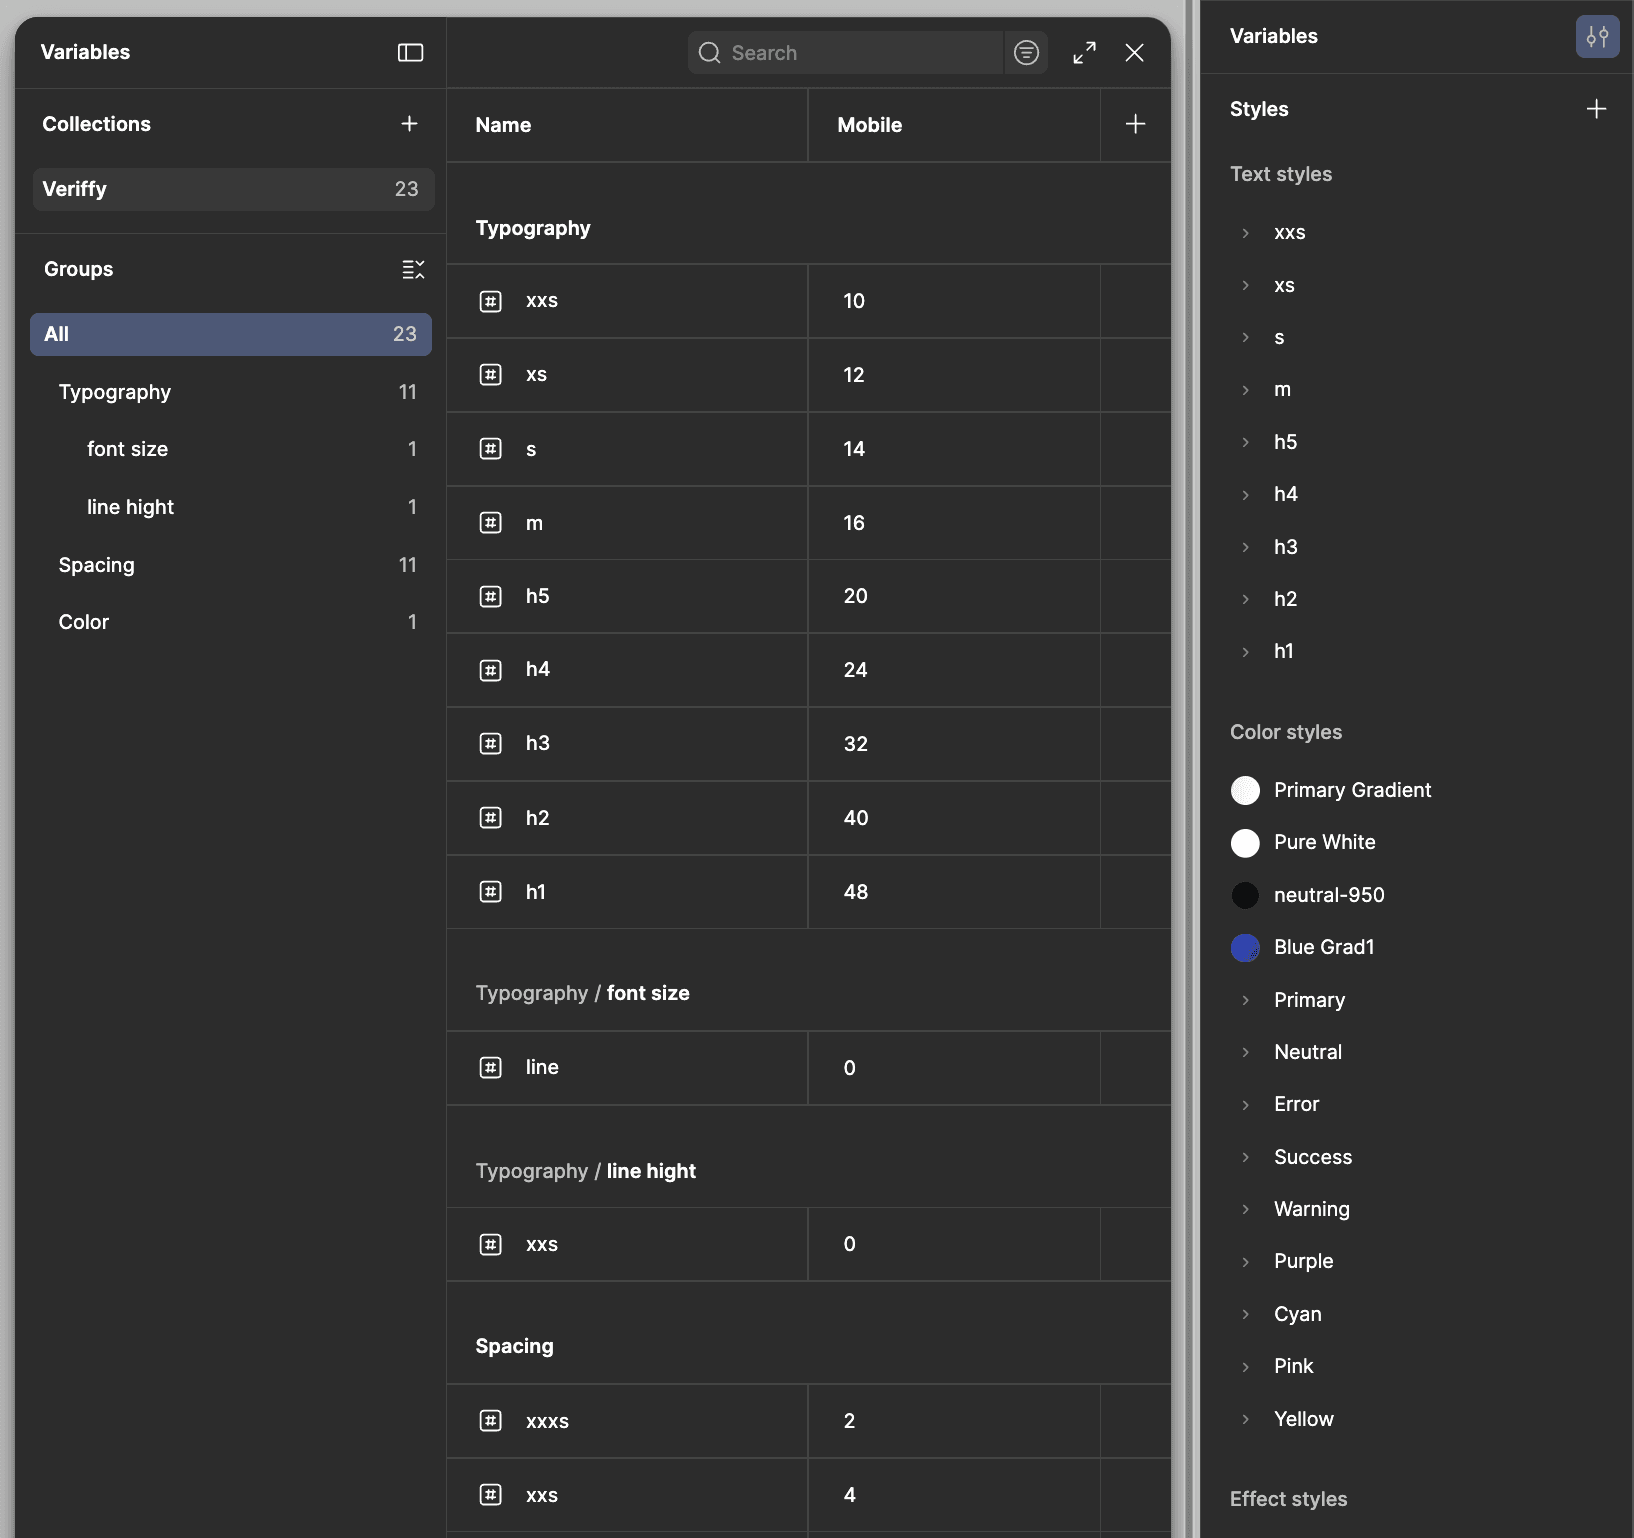Add a new mode column with plus
This screenshot has height=1538, width=1634.
(x=1135, y=124)
